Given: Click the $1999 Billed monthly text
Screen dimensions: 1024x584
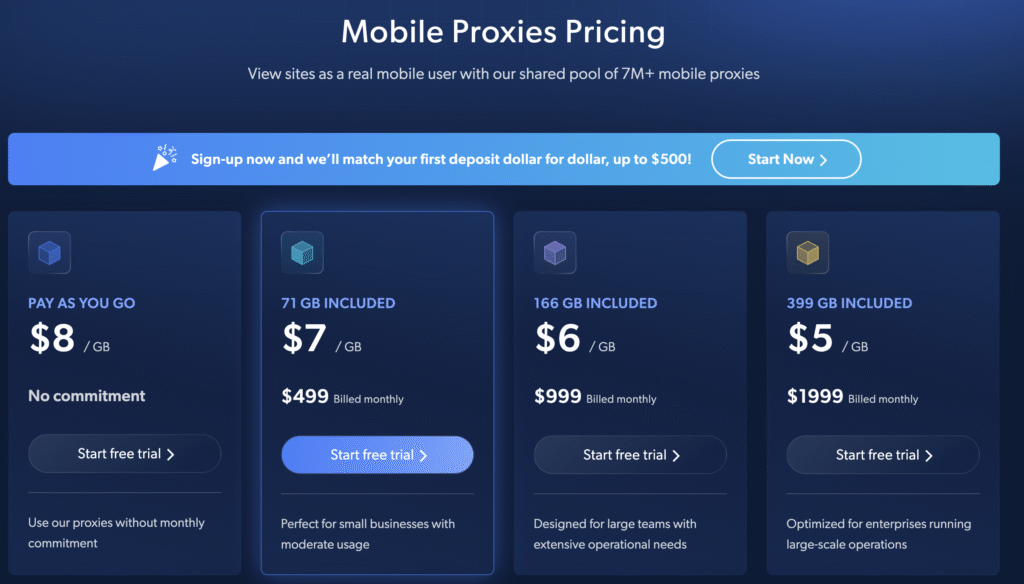Looking at the screenshot, I should pyautogui.click(x=853, y=397).
